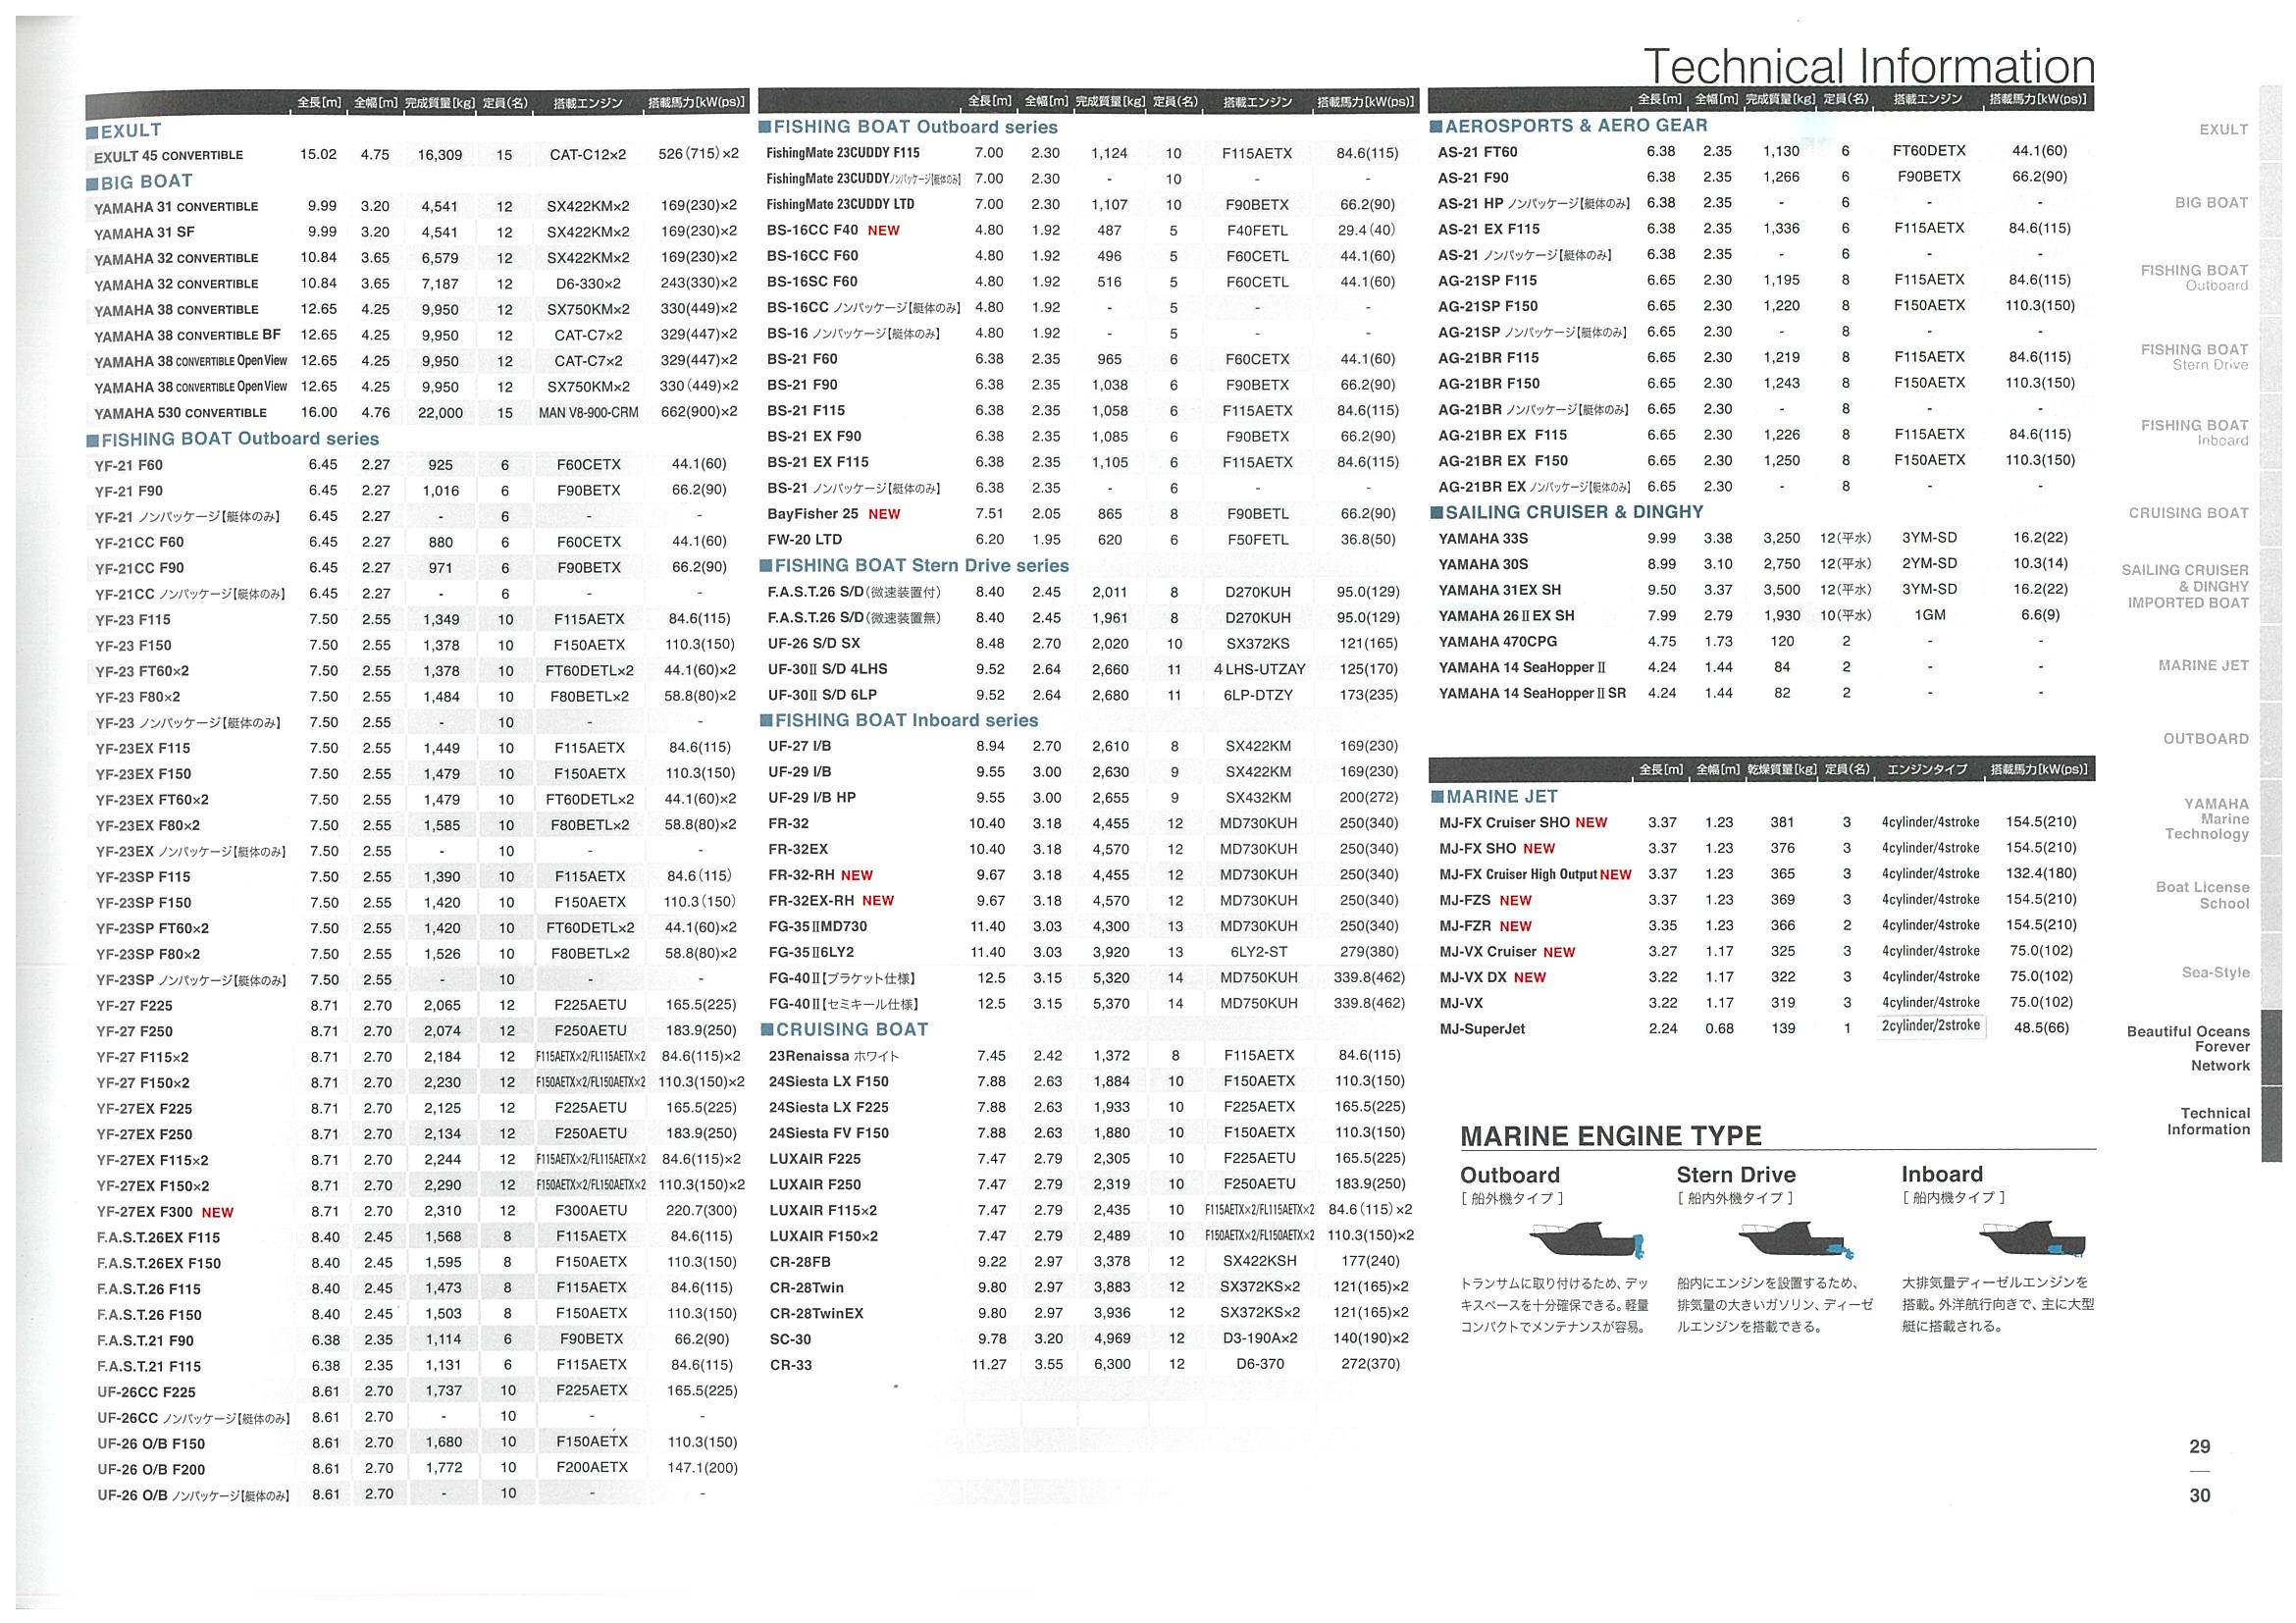The height and width of the screenshot is (1623, 2296).
Task: Click page number 29
Action: [x=2200, y=1447]
